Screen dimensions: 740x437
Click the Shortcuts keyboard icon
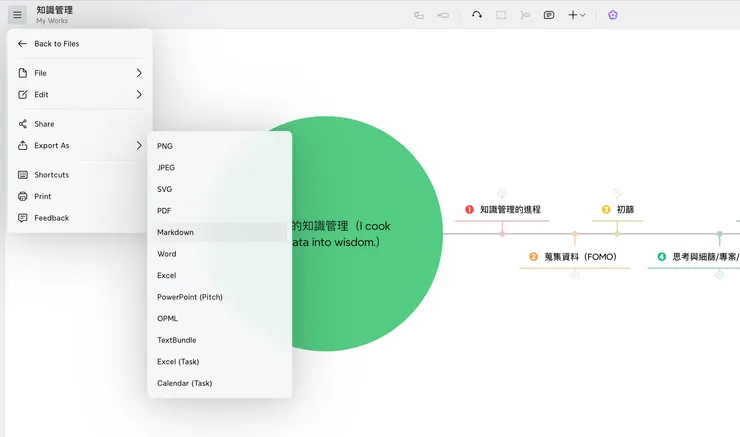tap(23, 175)
